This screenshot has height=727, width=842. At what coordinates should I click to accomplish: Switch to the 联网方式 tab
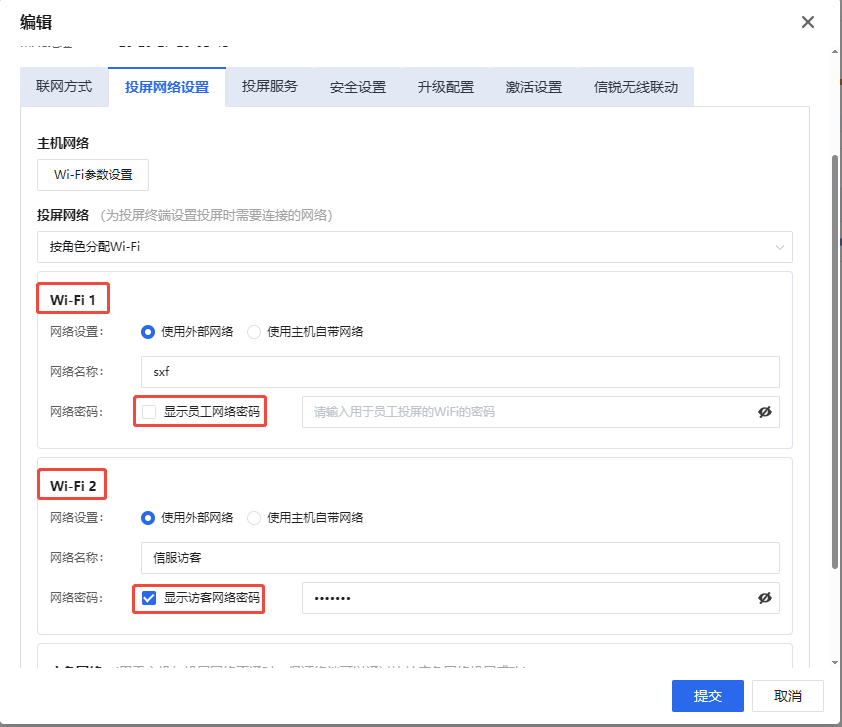coord(64,87)
